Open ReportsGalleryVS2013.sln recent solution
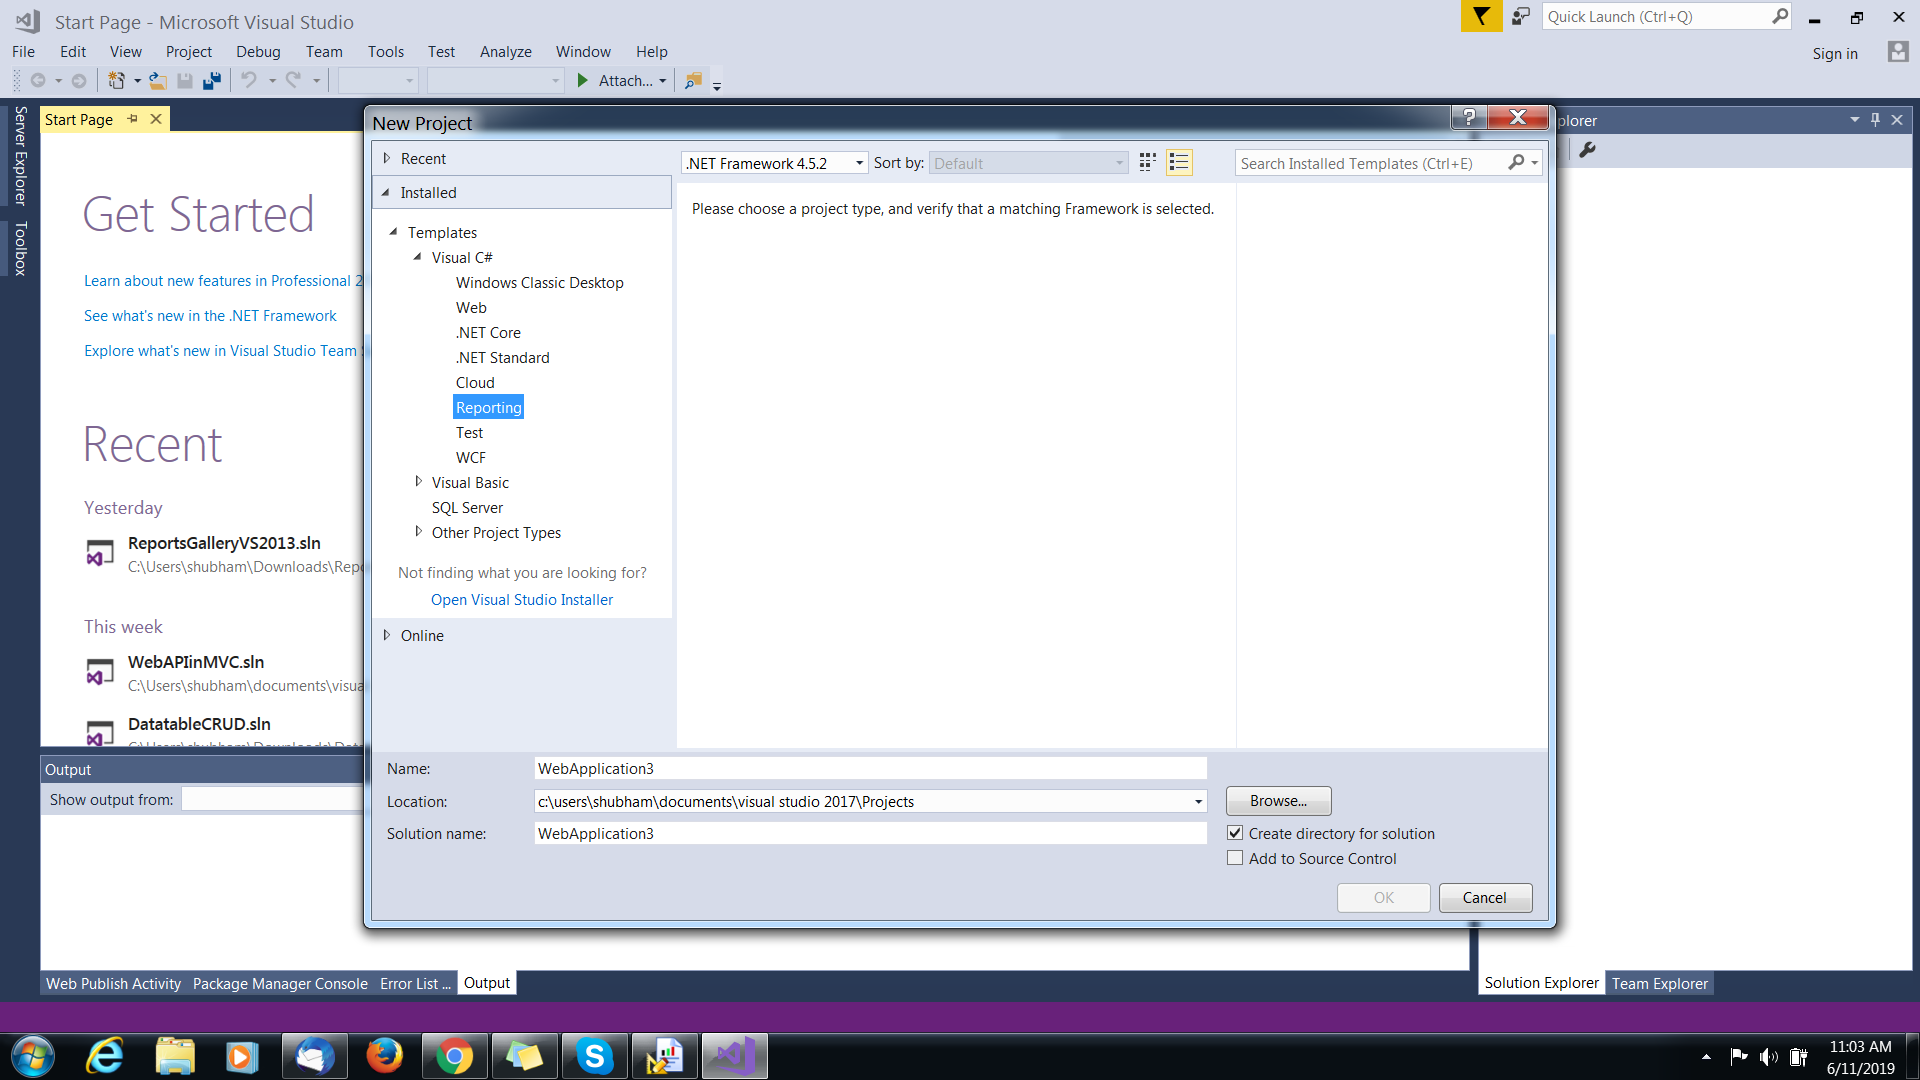 [224, 543]
